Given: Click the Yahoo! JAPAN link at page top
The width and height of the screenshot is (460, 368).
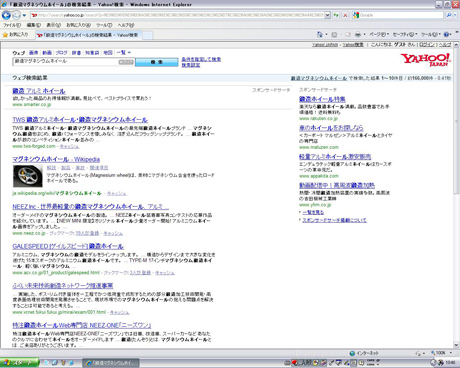Looking at the screenshot, I should [x=325, y=45].
